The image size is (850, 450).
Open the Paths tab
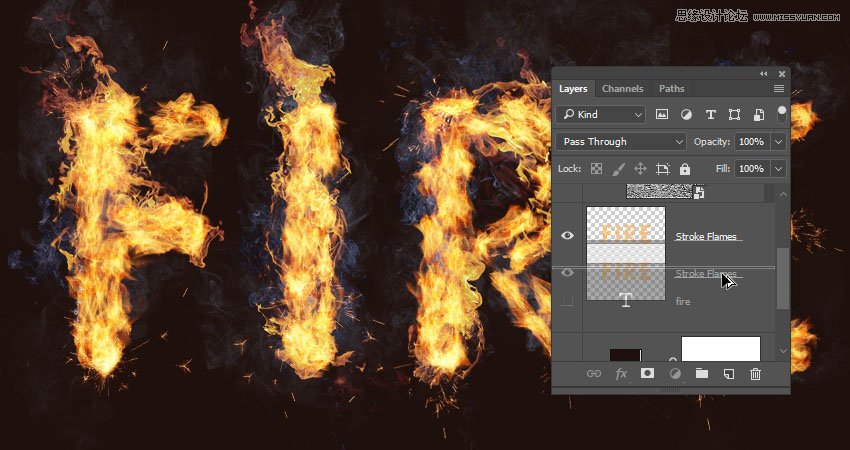[x=672, y=89]
